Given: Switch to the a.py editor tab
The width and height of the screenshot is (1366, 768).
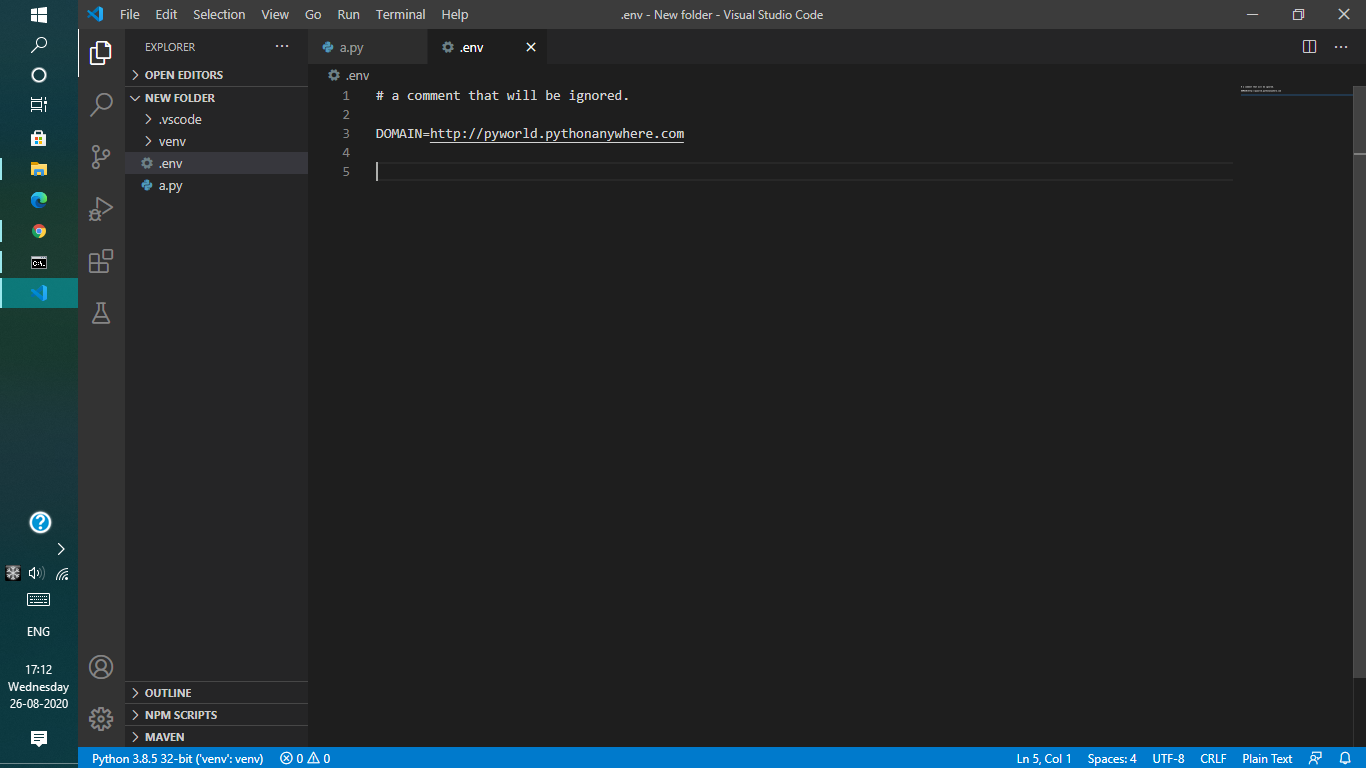Looking at the screenshot, I should click(350, 47).
